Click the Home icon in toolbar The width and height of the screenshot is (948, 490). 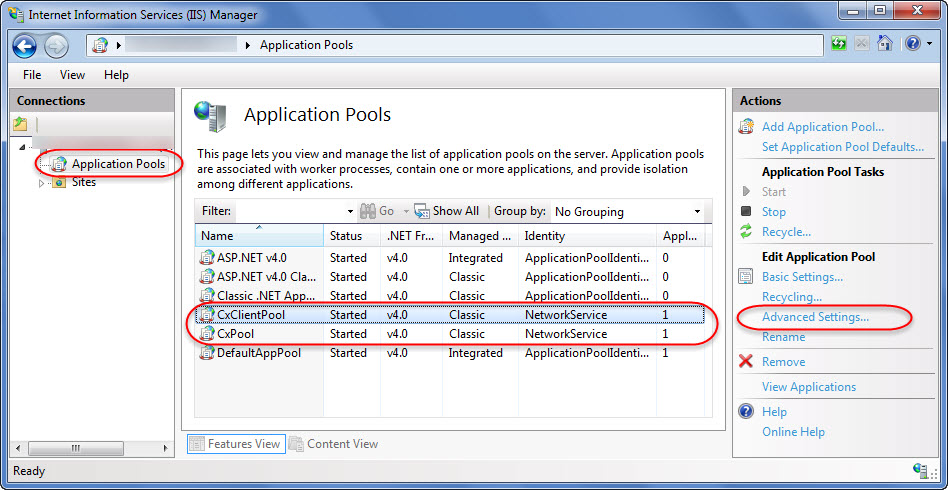tap(885, 44)
